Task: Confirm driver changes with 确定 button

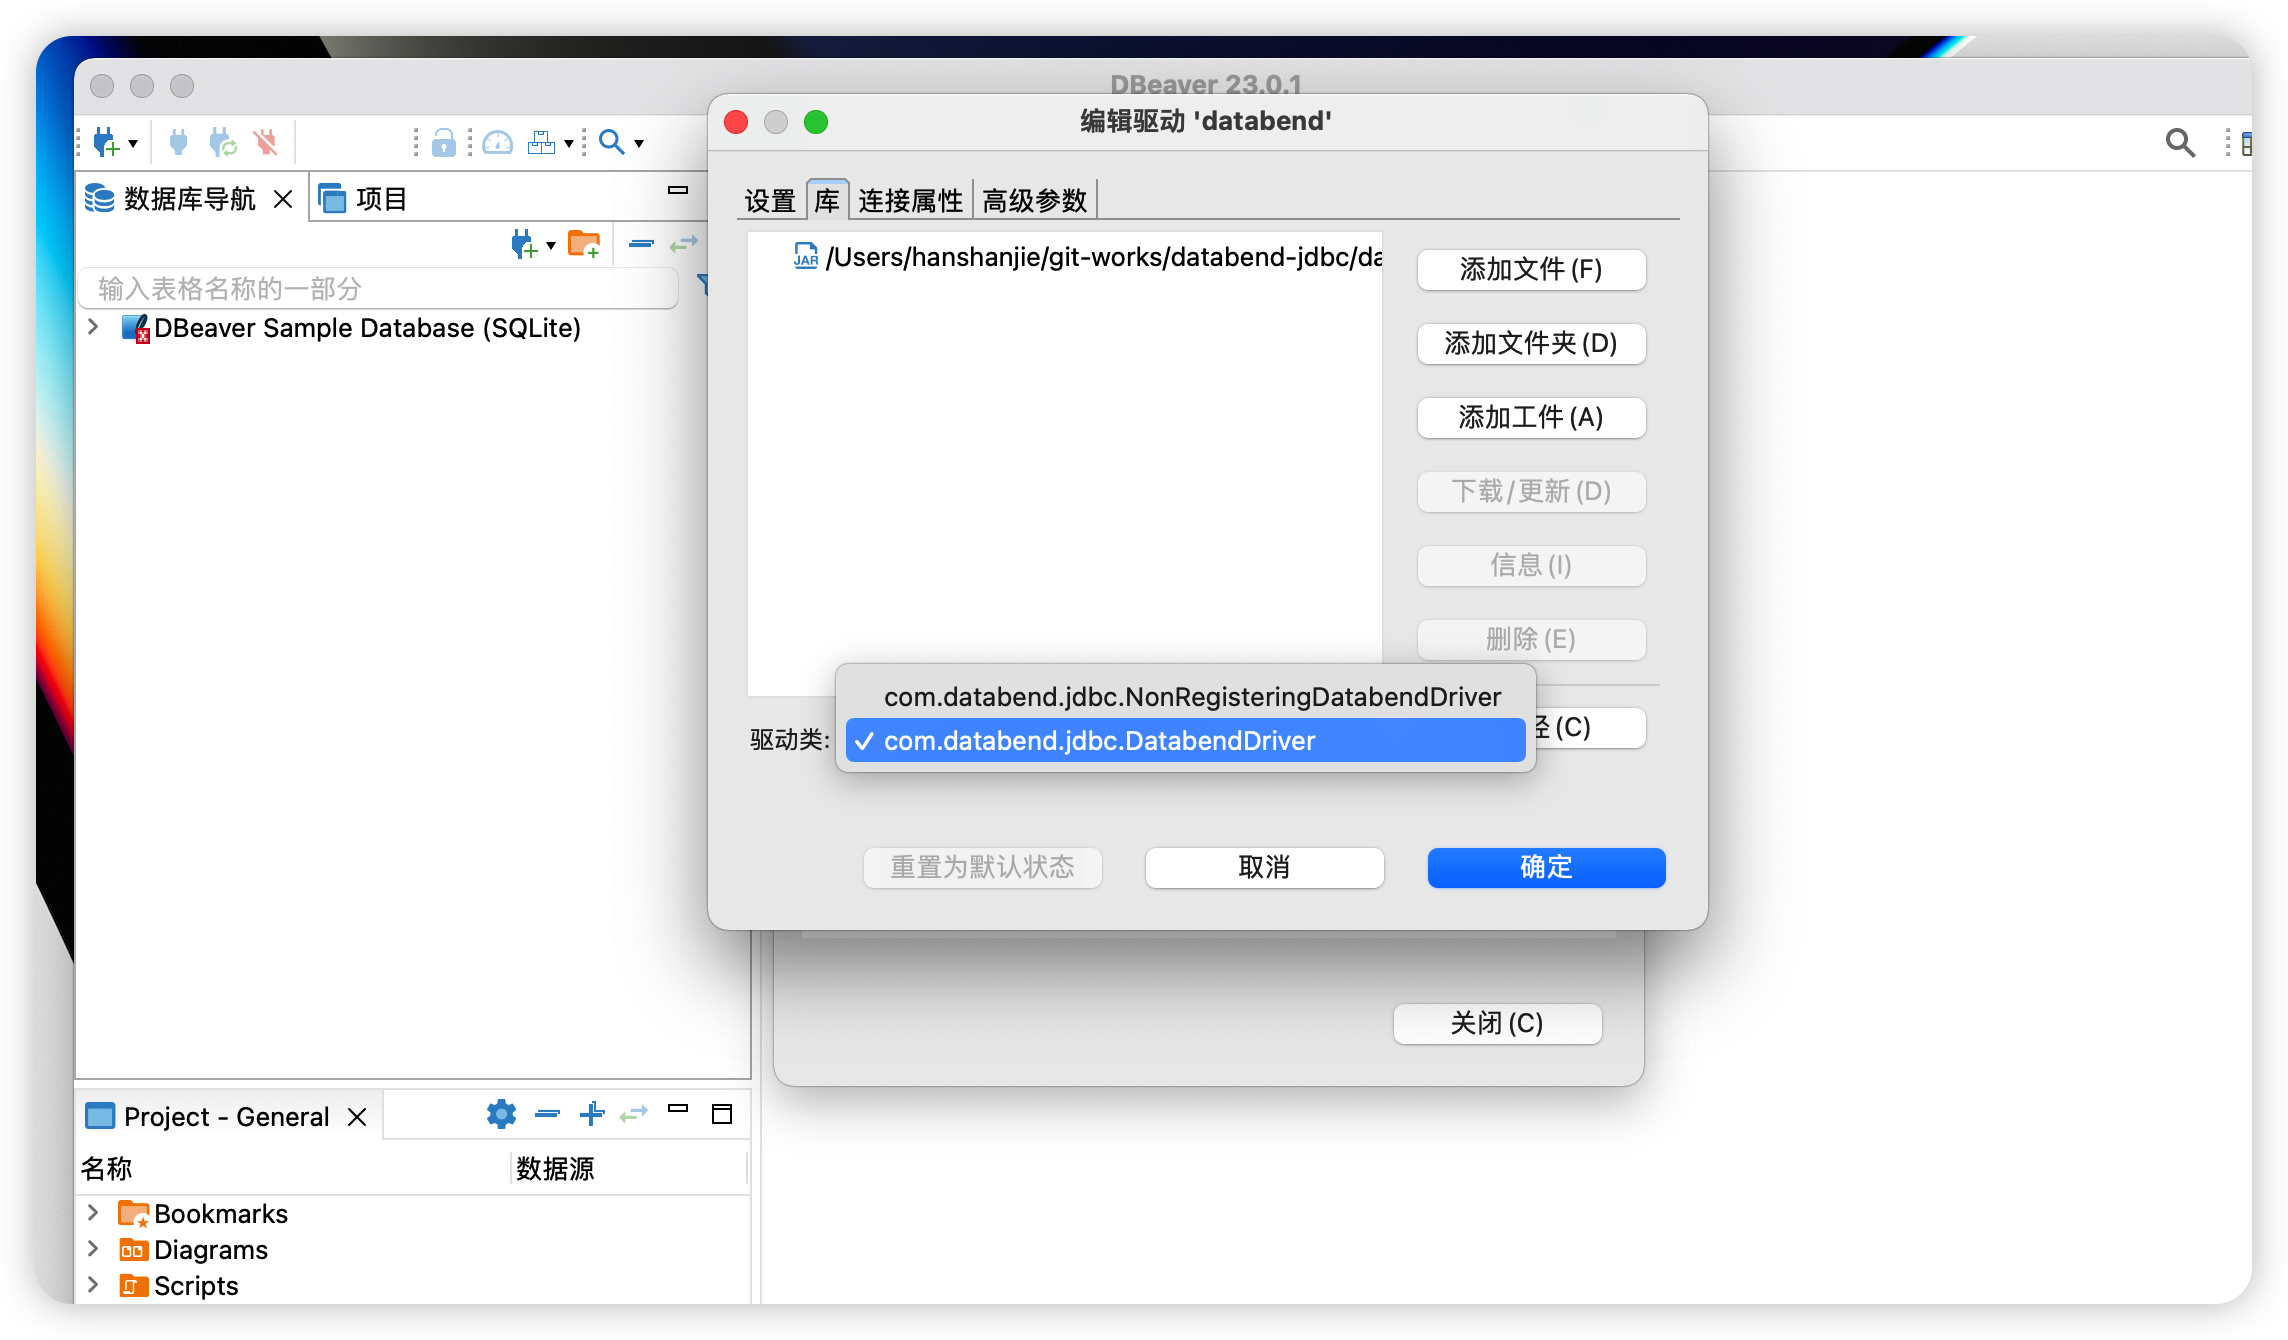Action: coord(1545,867)
